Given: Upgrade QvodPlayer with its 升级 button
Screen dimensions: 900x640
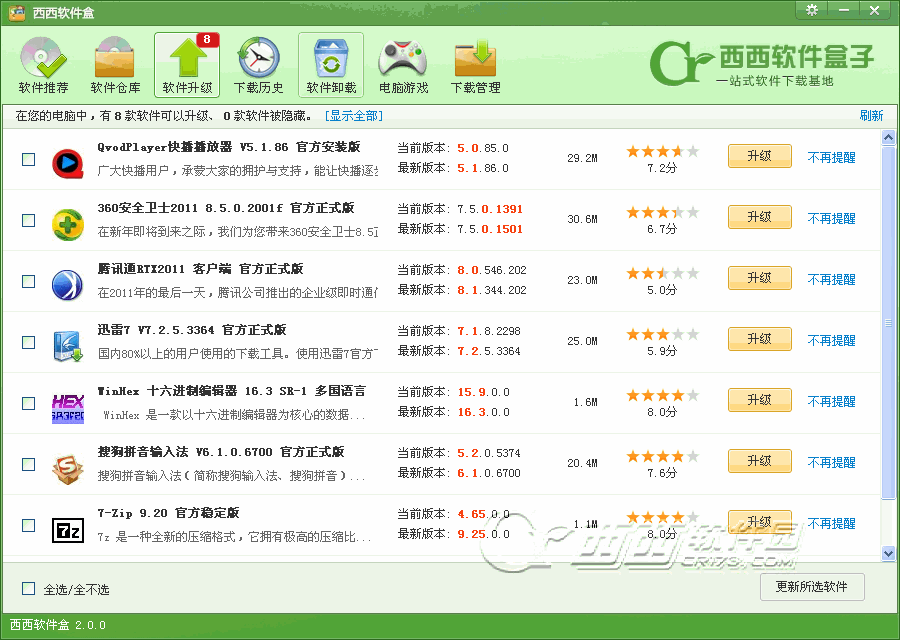Looking at the screenshot, I should click(760, 156).
